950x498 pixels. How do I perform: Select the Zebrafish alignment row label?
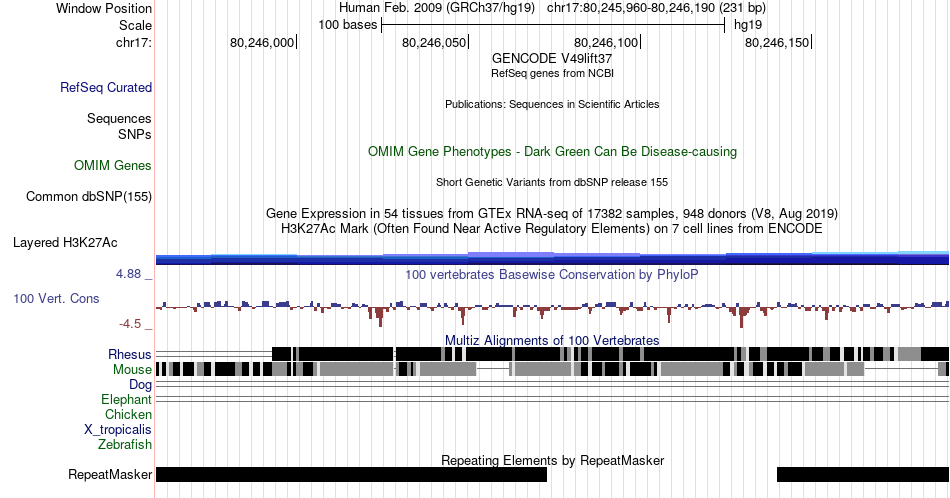tap(125, 444)
